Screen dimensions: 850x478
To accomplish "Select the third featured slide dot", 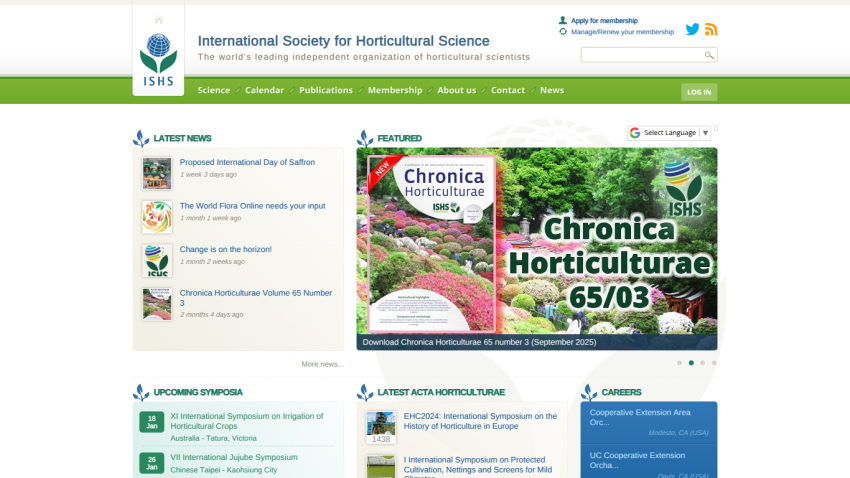I will click(x=703, y=363).
